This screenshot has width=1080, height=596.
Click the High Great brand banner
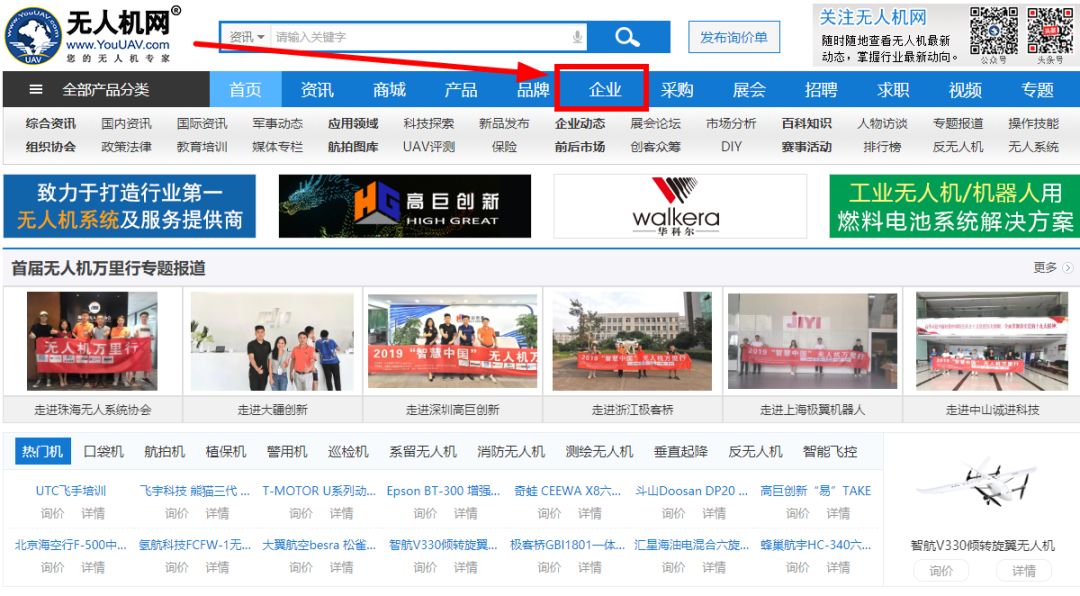404,206
